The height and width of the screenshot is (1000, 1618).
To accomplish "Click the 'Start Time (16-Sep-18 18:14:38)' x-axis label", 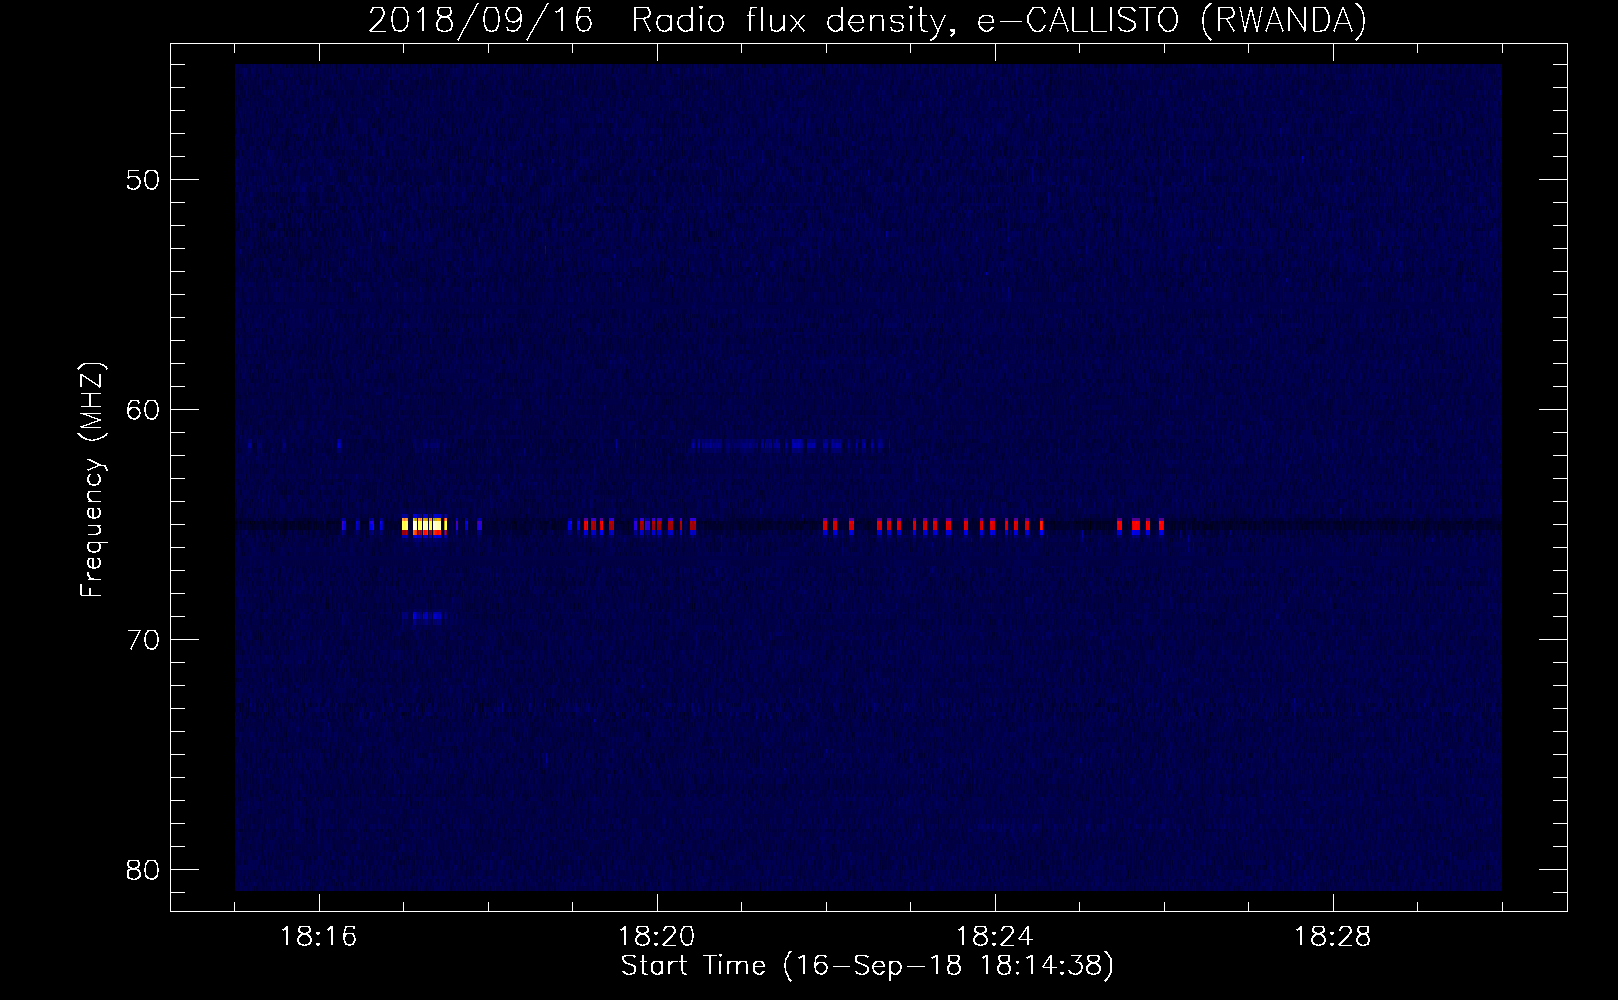I will pos(867,966).
